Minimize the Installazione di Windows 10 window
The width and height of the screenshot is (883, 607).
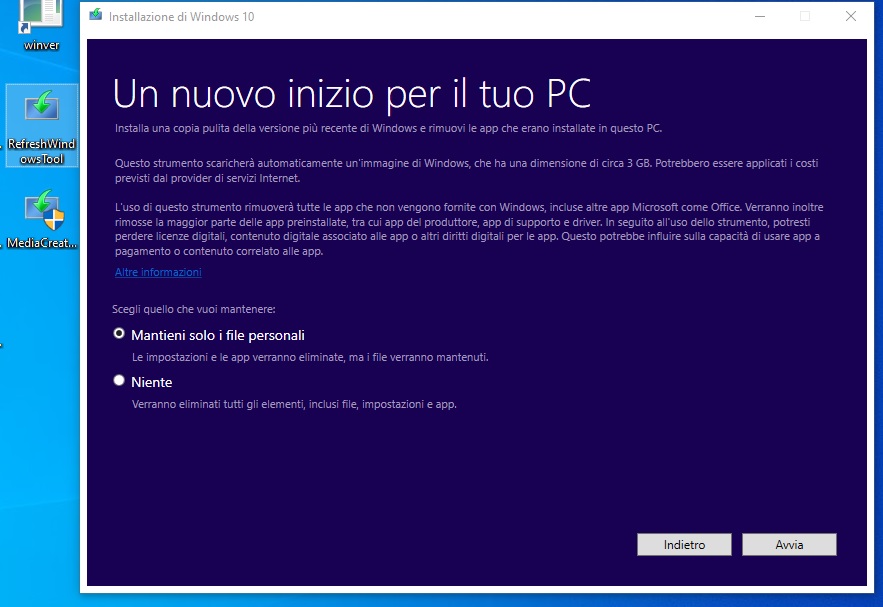point(760,16)
